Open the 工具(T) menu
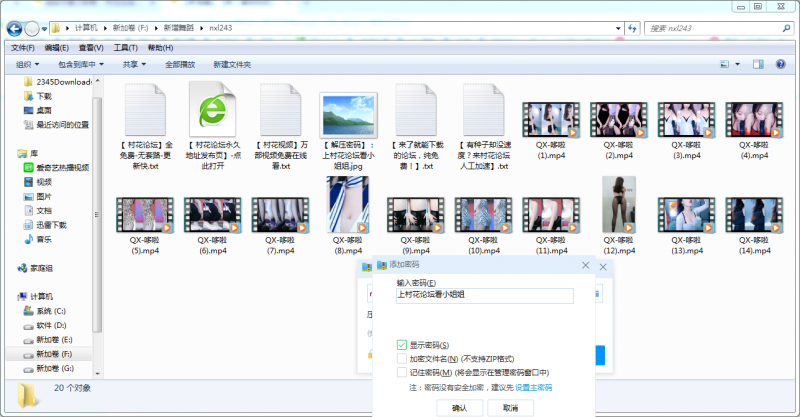 click(x=125, y=47)
